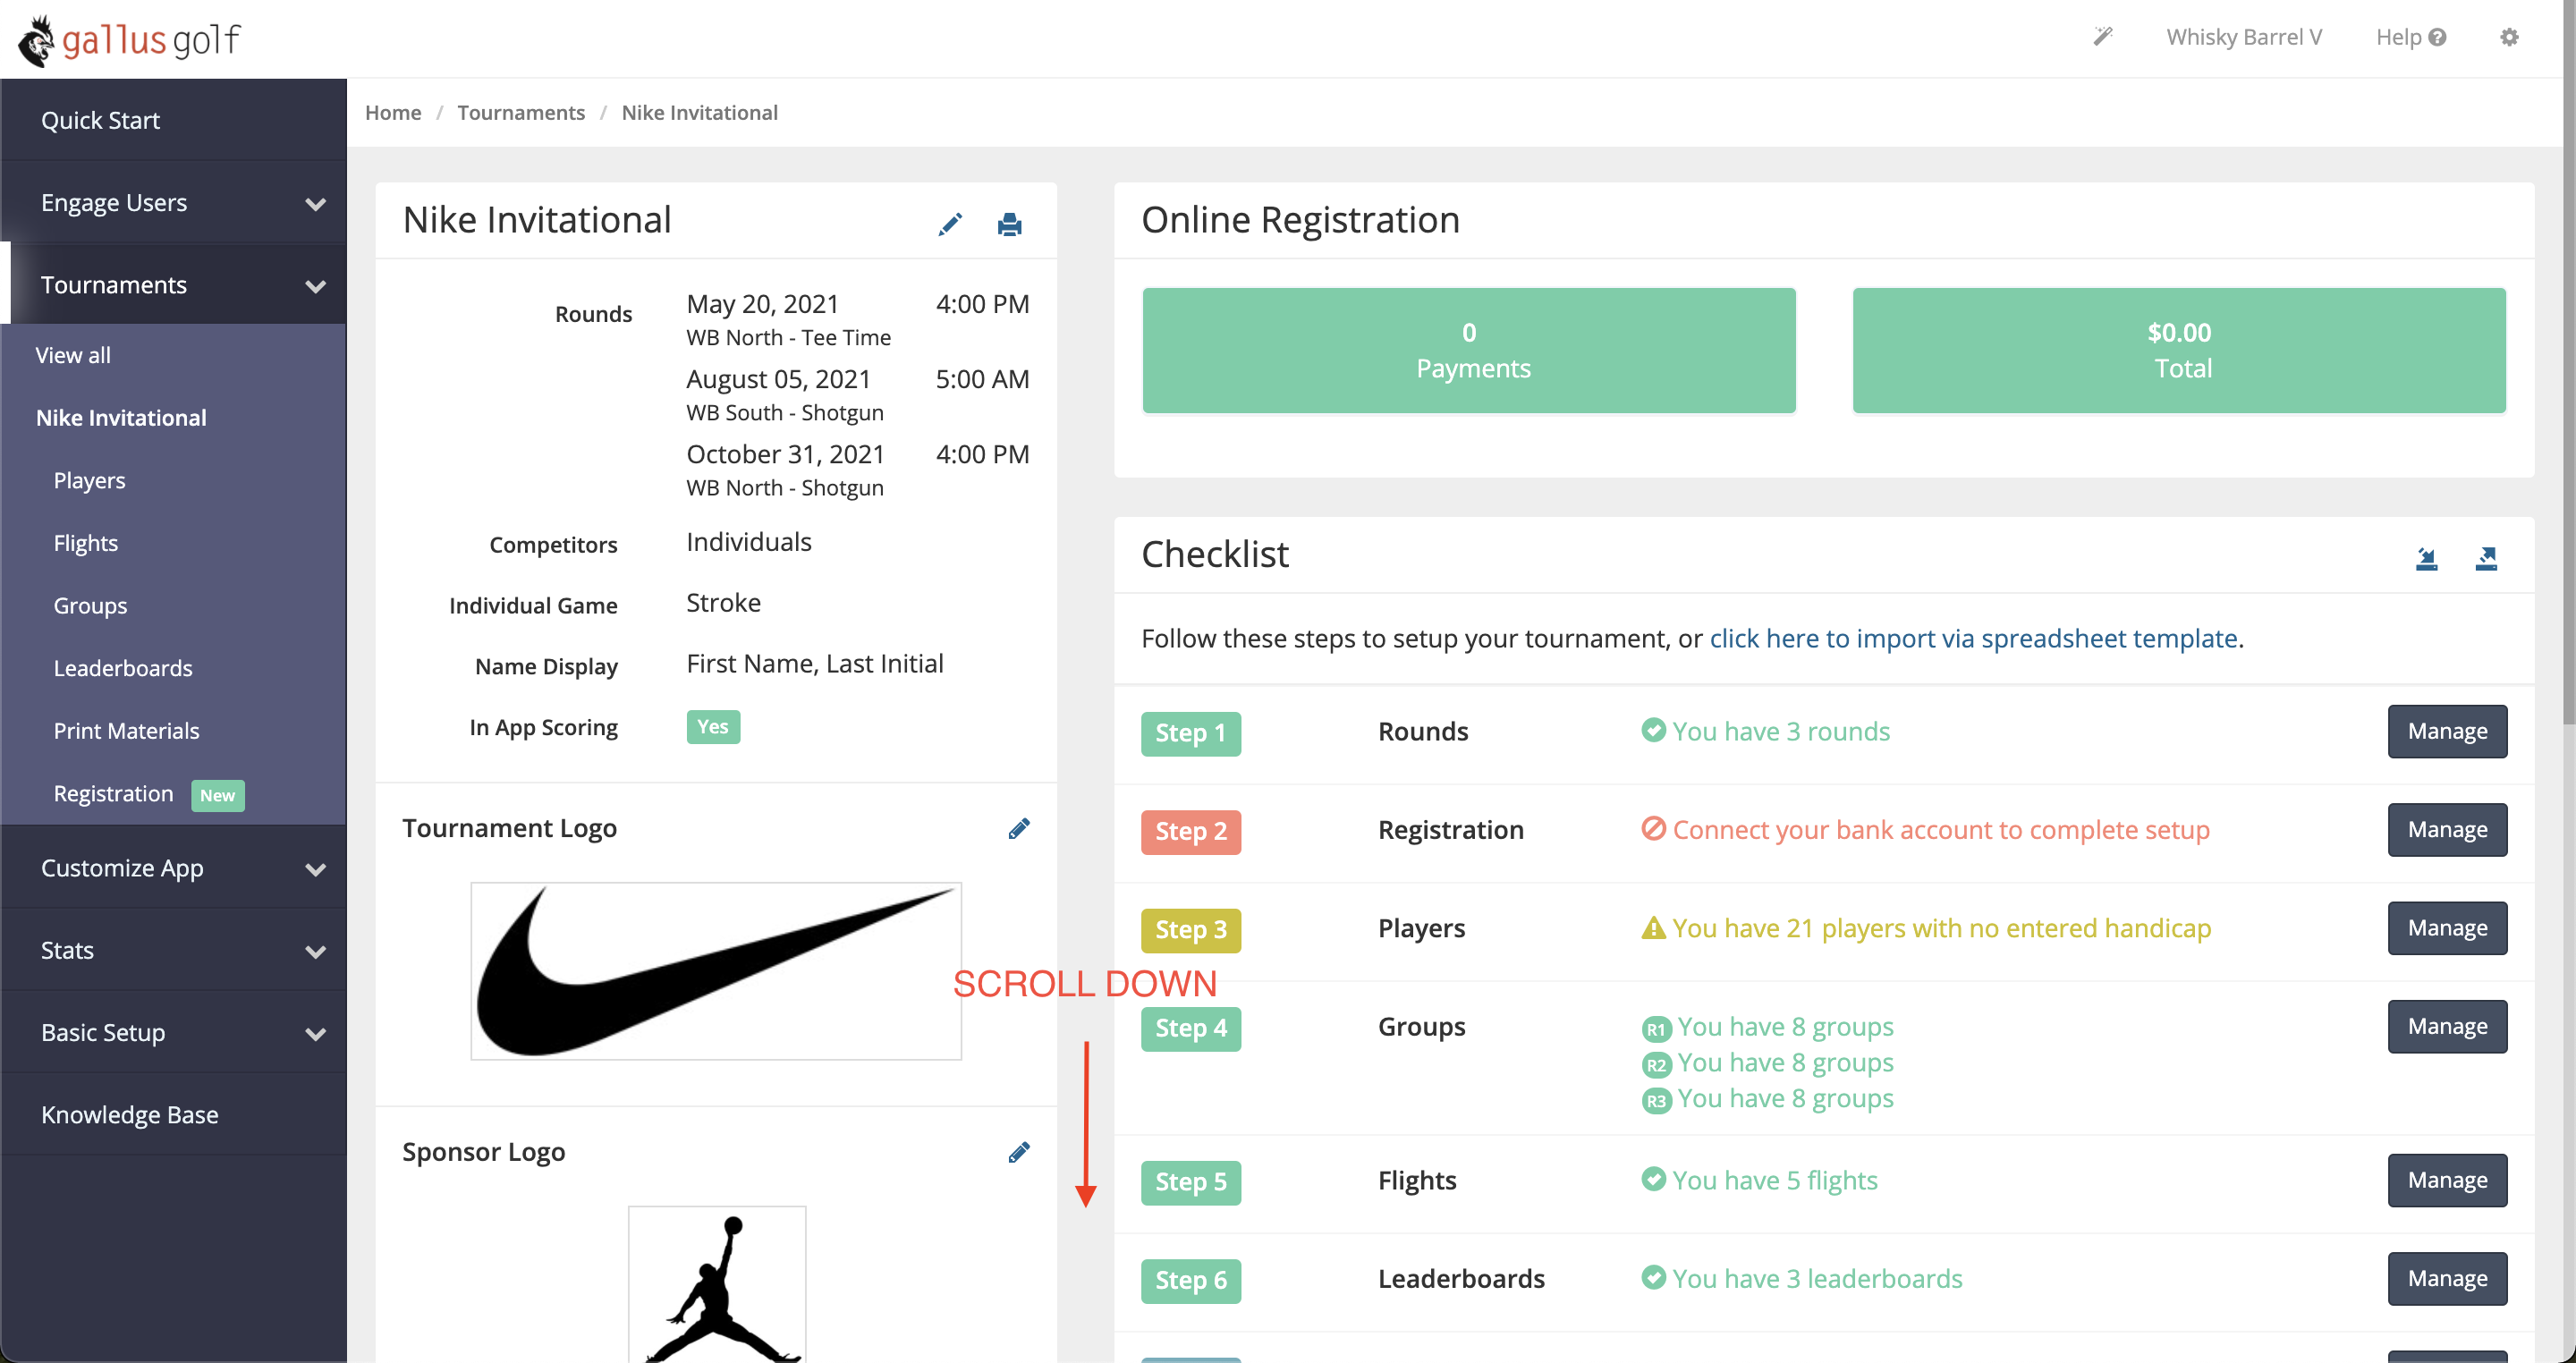Click the Checklist export icon
This screenshot has height=1363, width=2576.
pyautogui.click(x=2486, y=558)
